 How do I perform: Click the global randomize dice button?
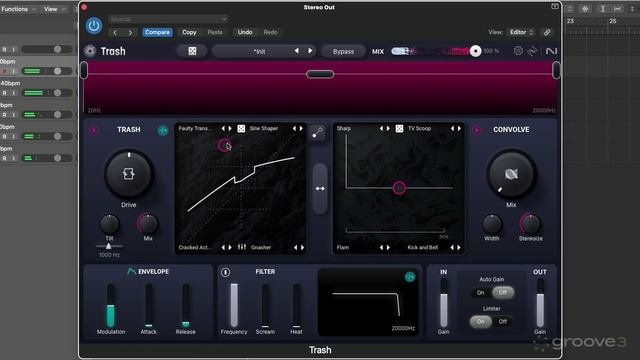(192, 51)
